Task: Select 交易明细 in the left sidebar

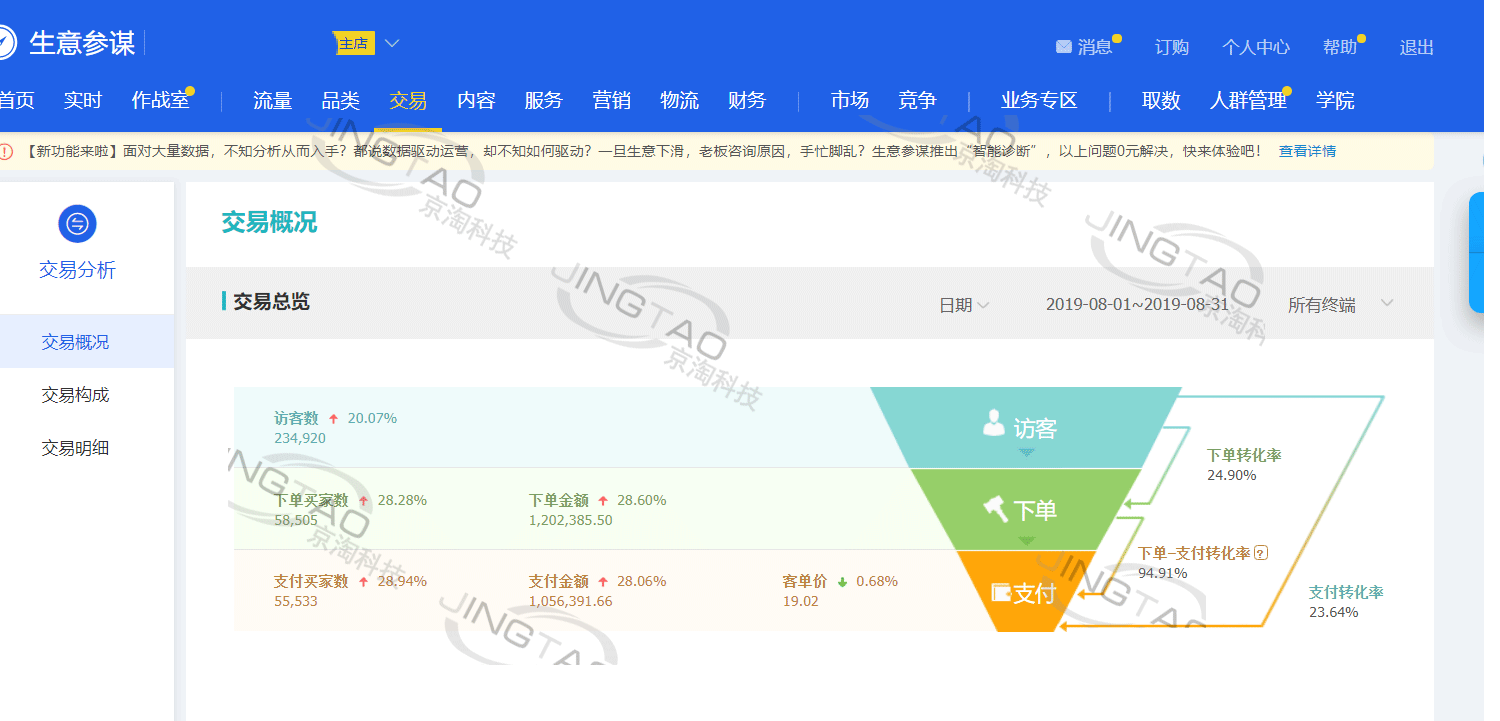Action: (75, 448)
